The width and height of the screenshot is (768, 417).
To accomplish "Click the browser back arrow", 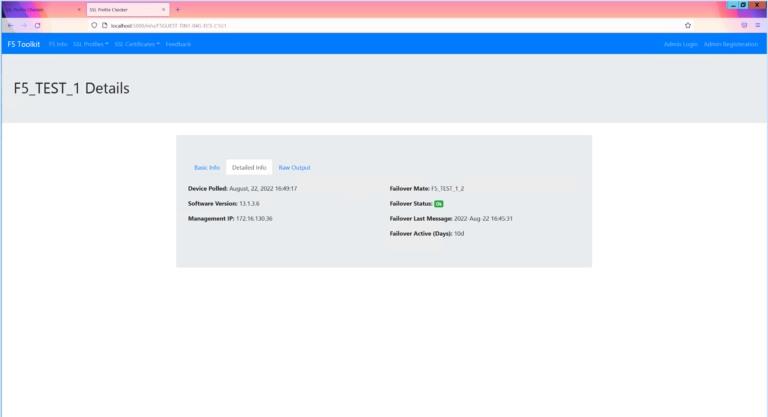I will click(x=9, y=25).
